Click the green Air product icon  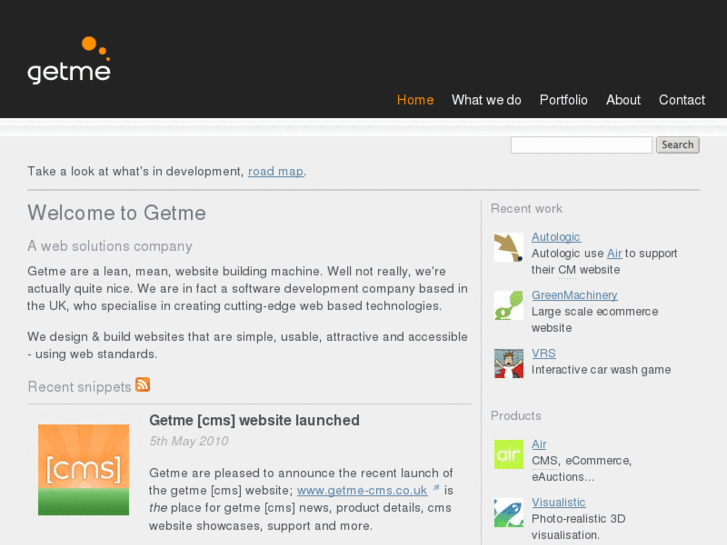[x=509, y=454]
